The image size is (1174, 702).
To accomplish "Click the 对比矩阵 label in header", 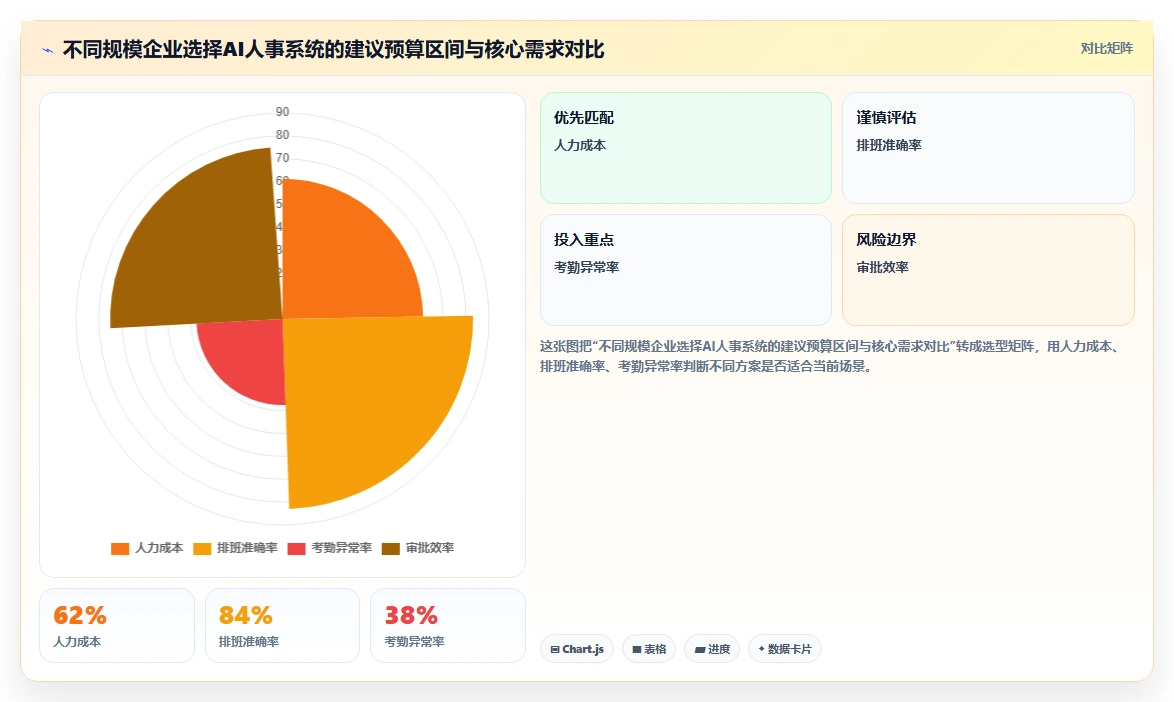I will click(x=1106, y=49).
